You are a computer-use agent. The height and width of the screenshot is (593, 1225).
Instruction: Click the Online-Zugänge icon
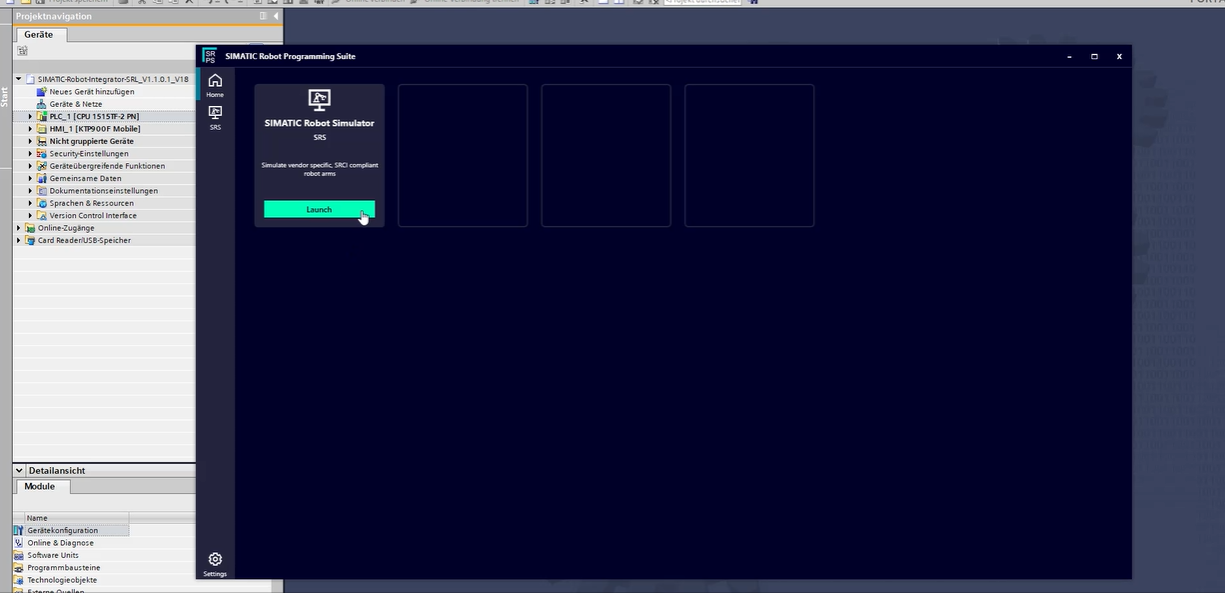click(x=30, y=228)
